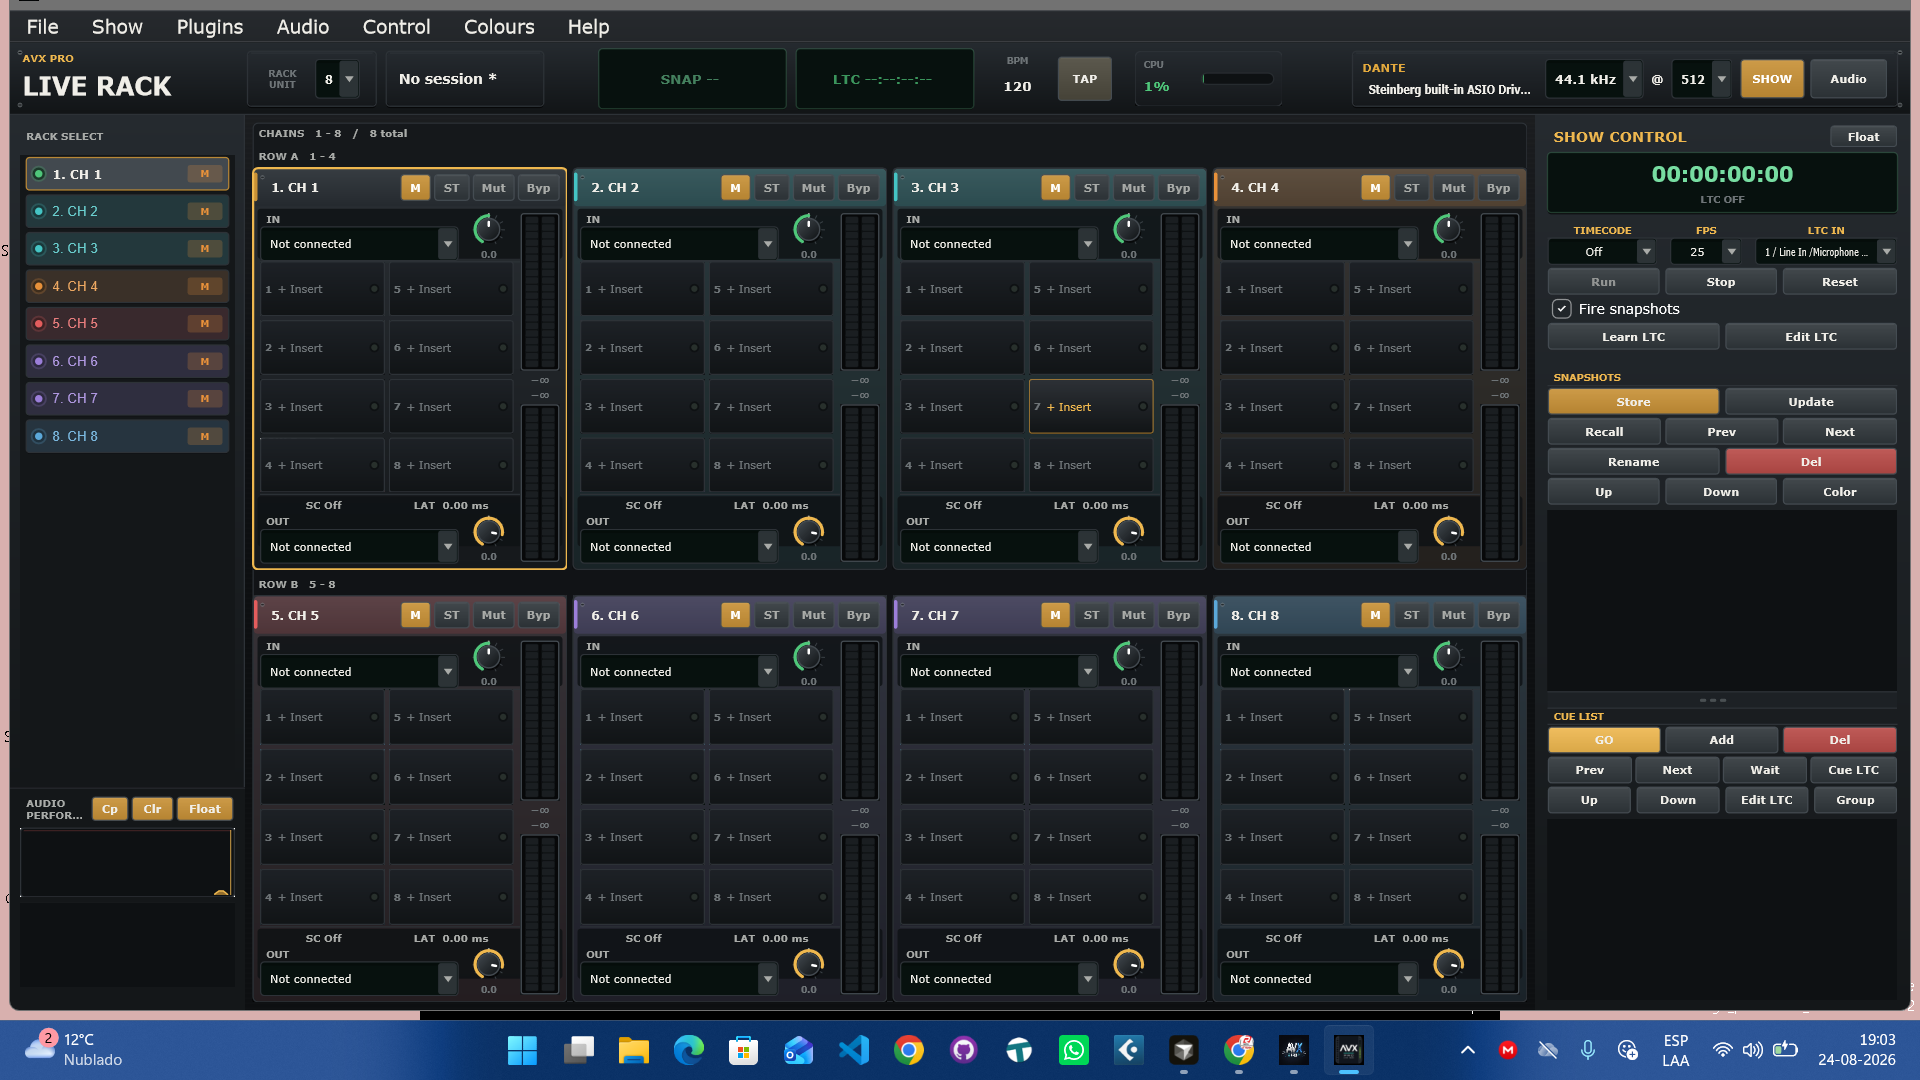Click the No session name field
This screenshot has width=1920, height=1080.
coord(465,79)
